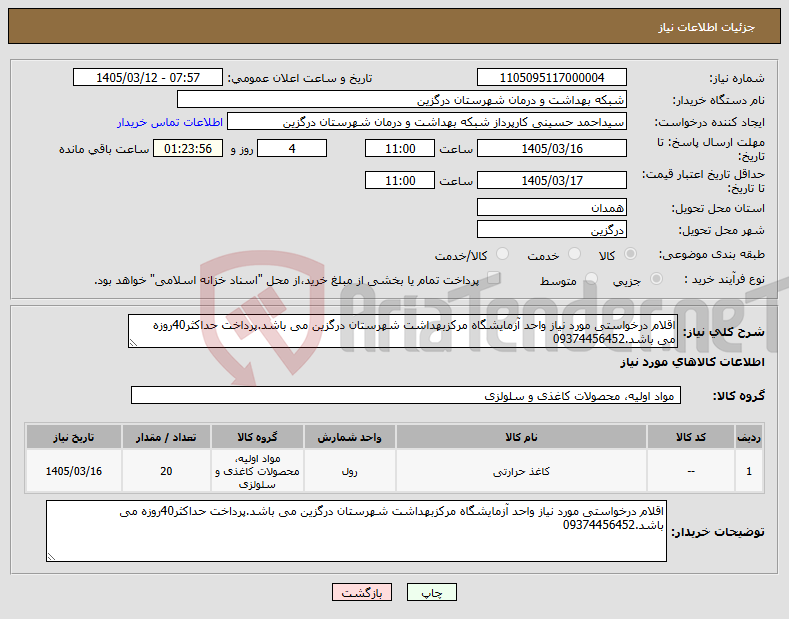
Task: Click the delivery province field همدان
Action: point(551,207)
